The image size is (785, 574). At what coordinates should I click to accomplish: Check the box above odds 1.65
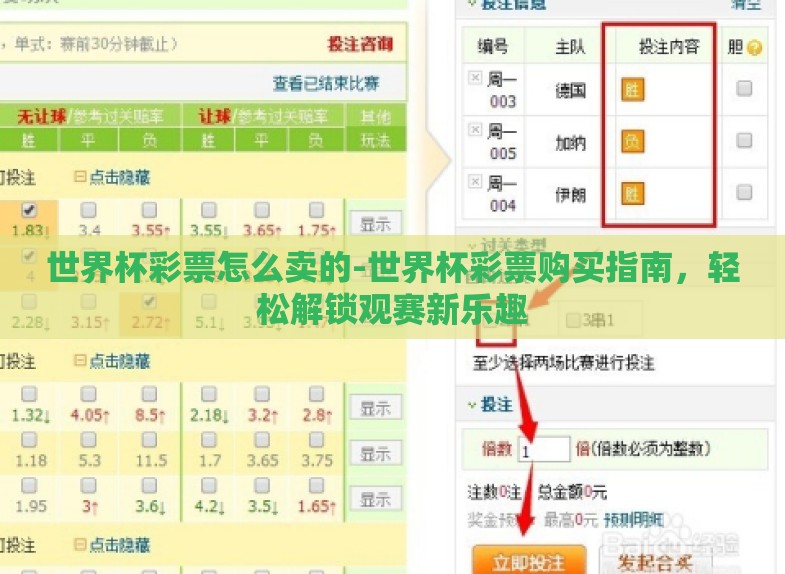click(316, 485)
